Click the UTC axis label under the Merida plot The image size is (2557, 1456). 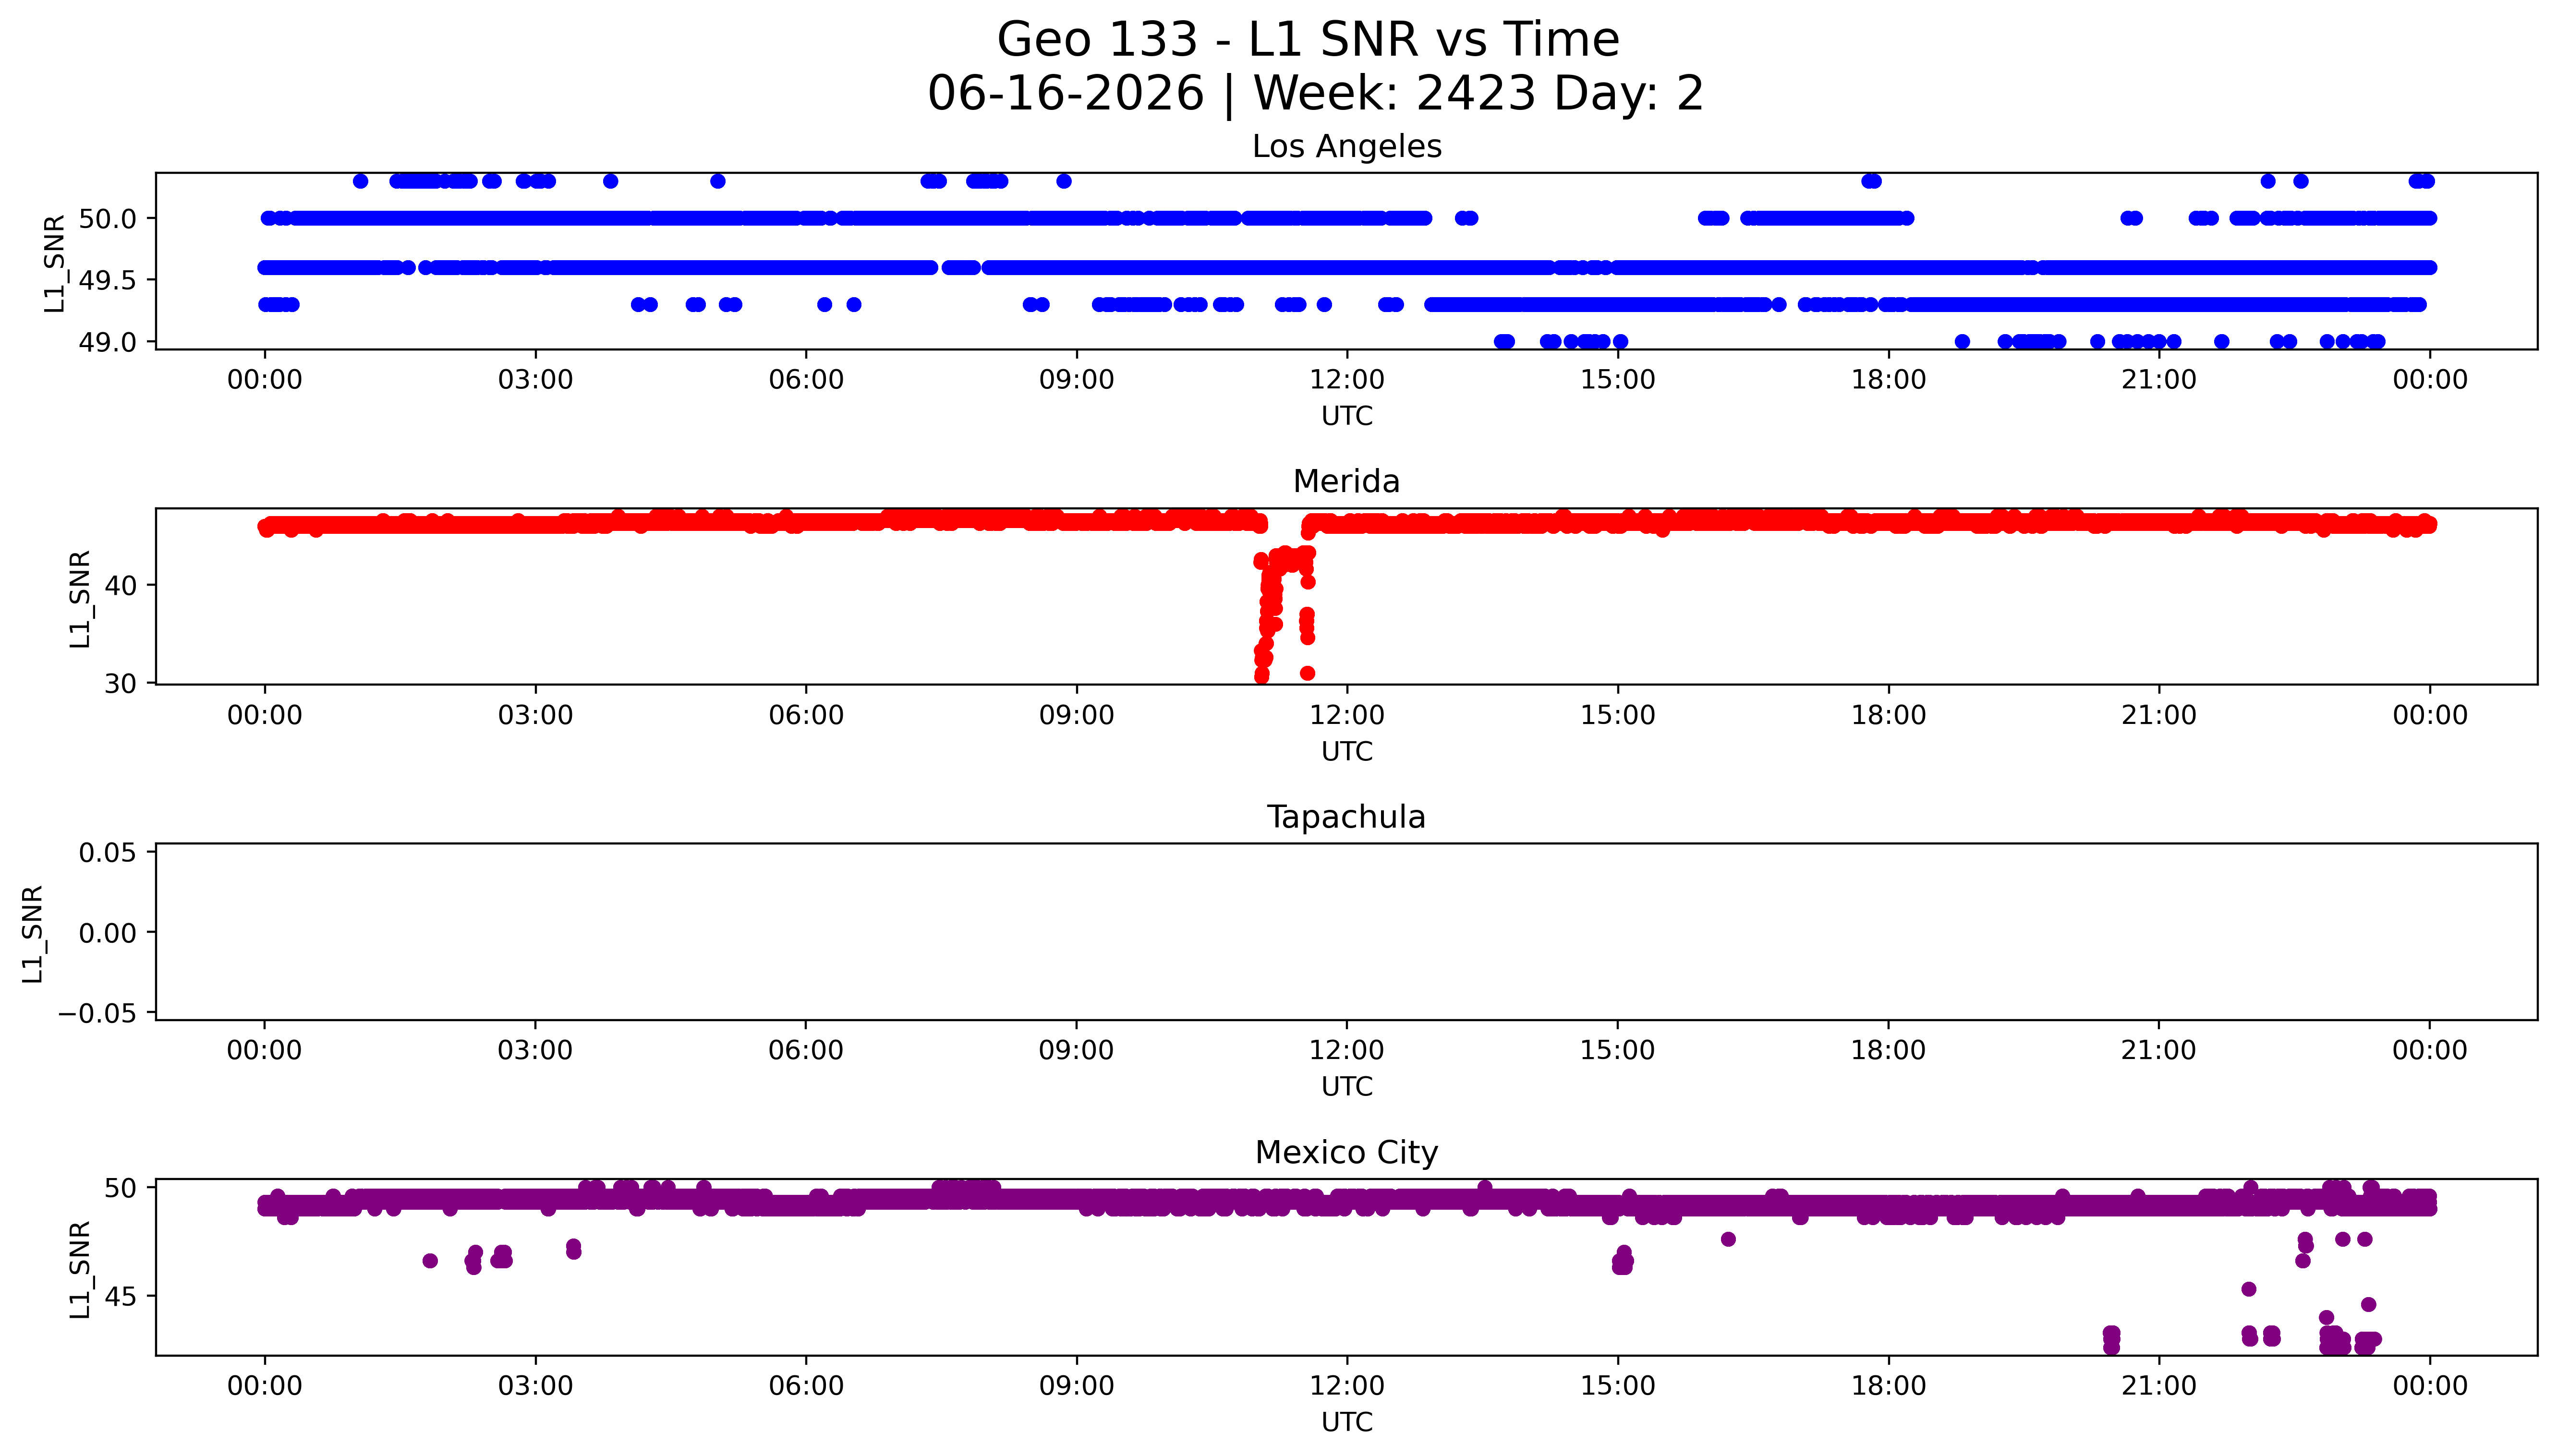point(1347,752)
